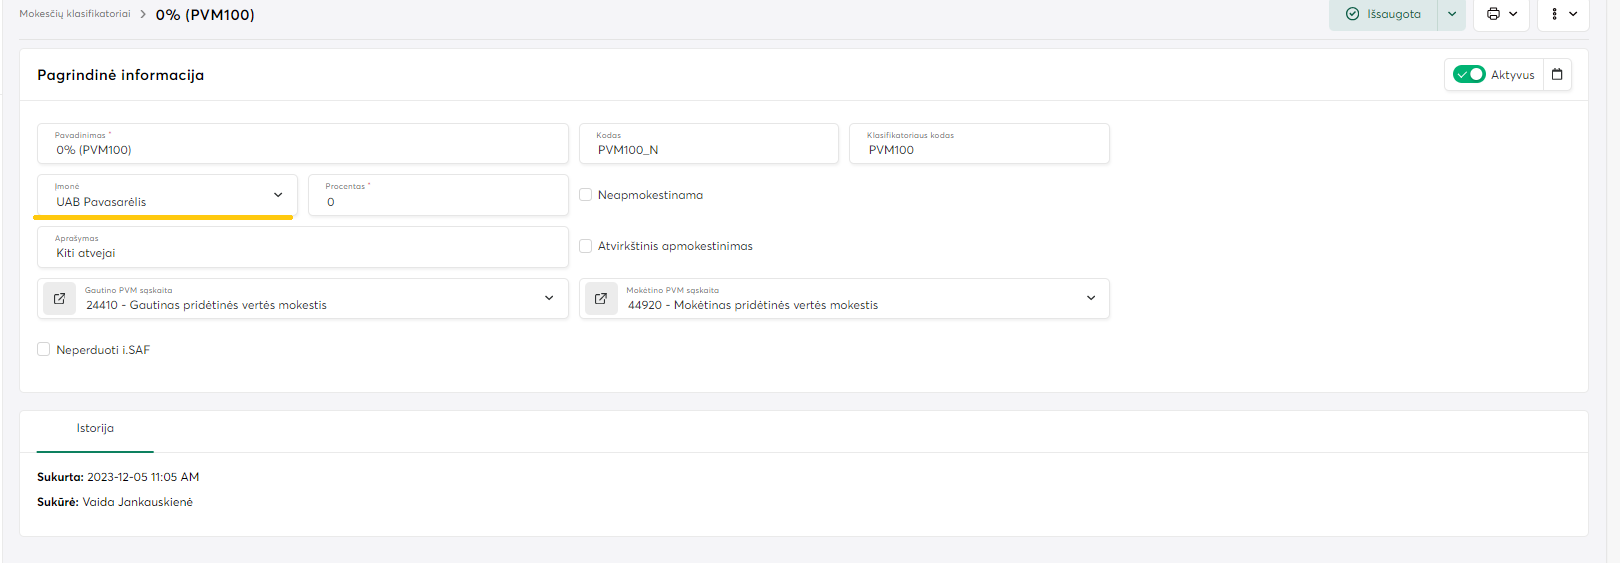This screenshot has height=563, width=1620.
Task: Expand the Įmonė dropdown UAB Pavasarėlis
Action: [278, 195]
